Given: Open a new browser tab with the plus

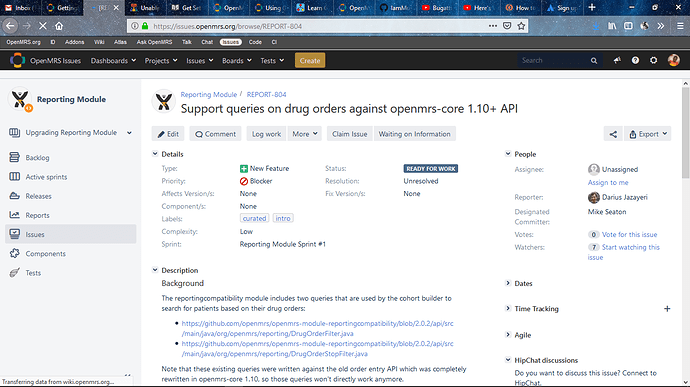Looking at the screenshot, I should (x=592, y=7).
